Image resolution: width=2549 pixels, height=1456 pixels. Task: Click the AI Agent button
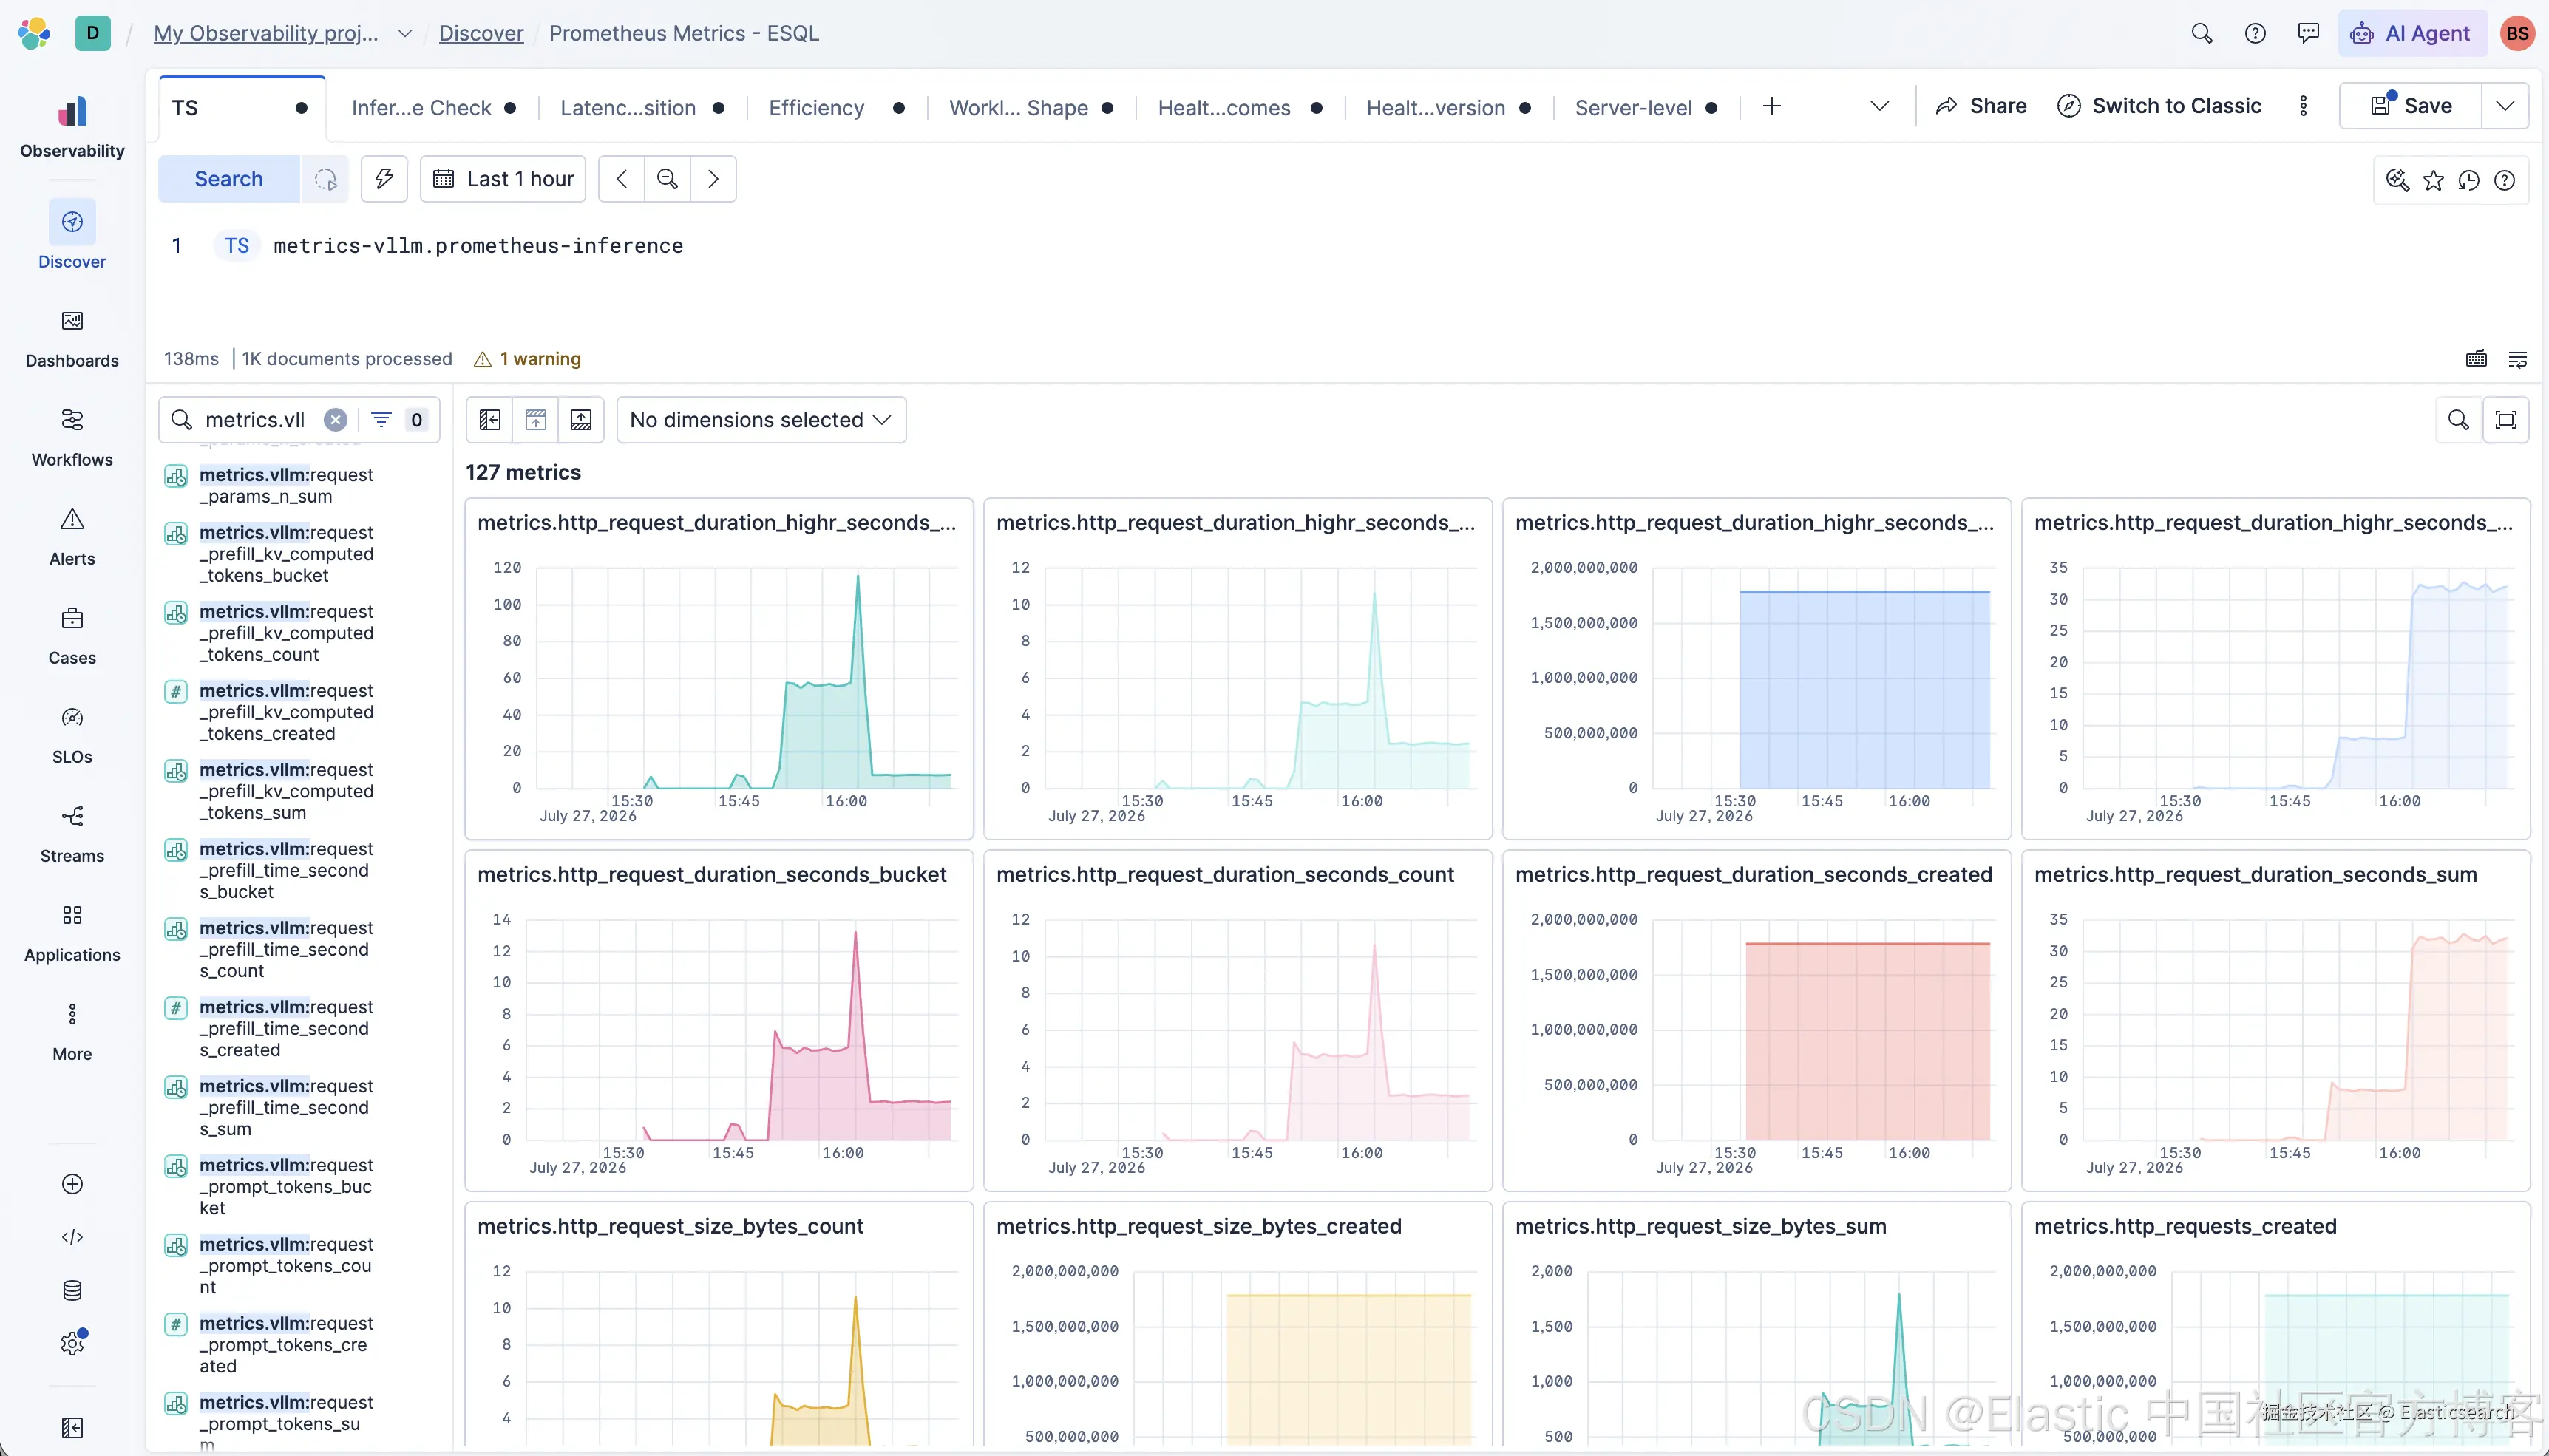click(2411, 33)
